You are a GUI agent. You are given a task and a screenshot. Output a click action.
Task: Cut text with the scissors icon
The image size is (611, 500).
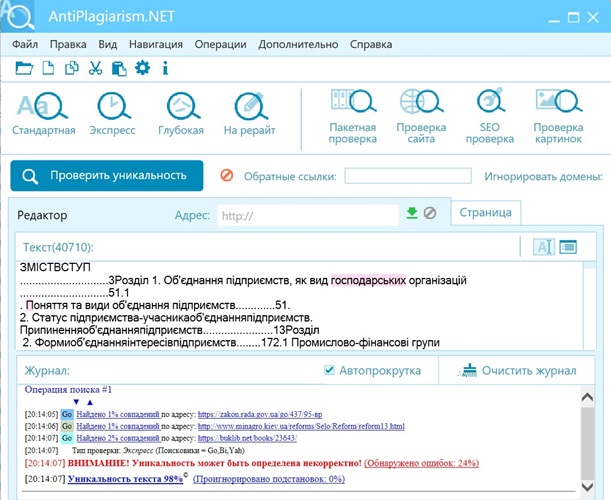click(95, 68)
